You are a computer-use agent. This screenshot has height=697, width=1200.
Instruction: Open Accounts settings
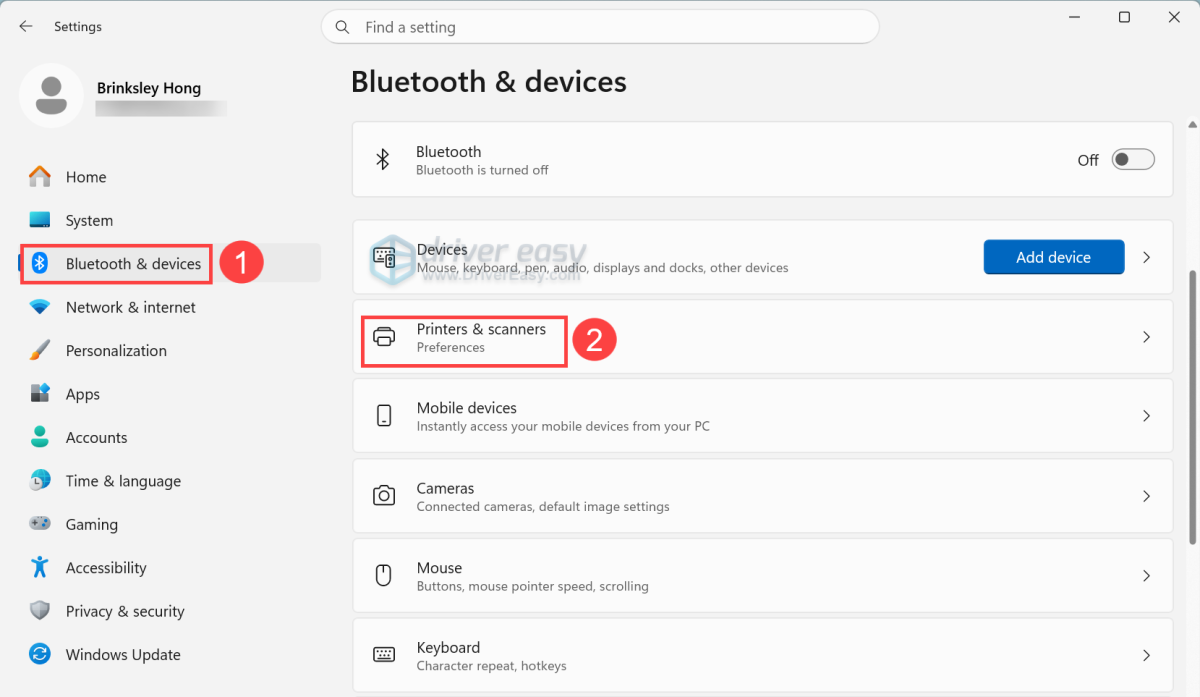[170, 437]
